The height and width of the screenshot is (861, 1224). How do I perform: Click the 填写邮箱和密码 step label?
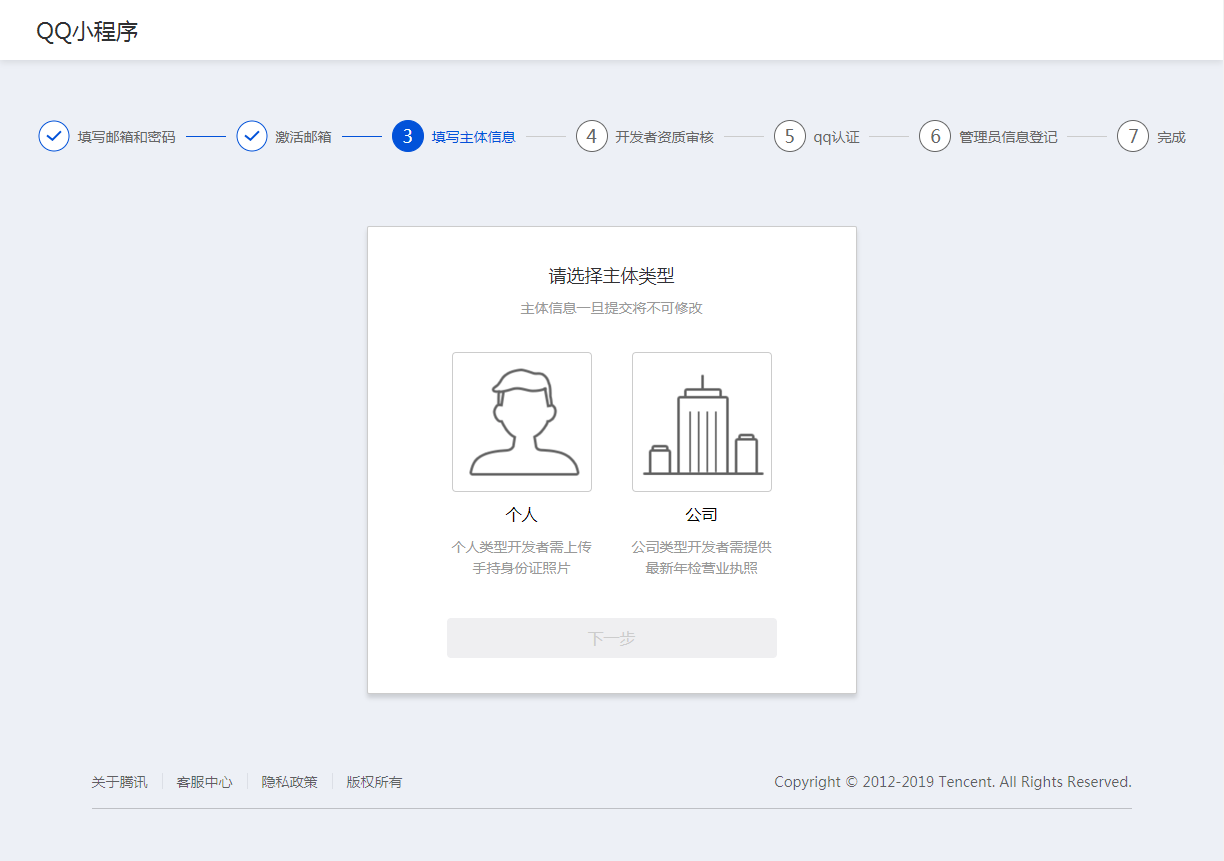tap(127, 137)
